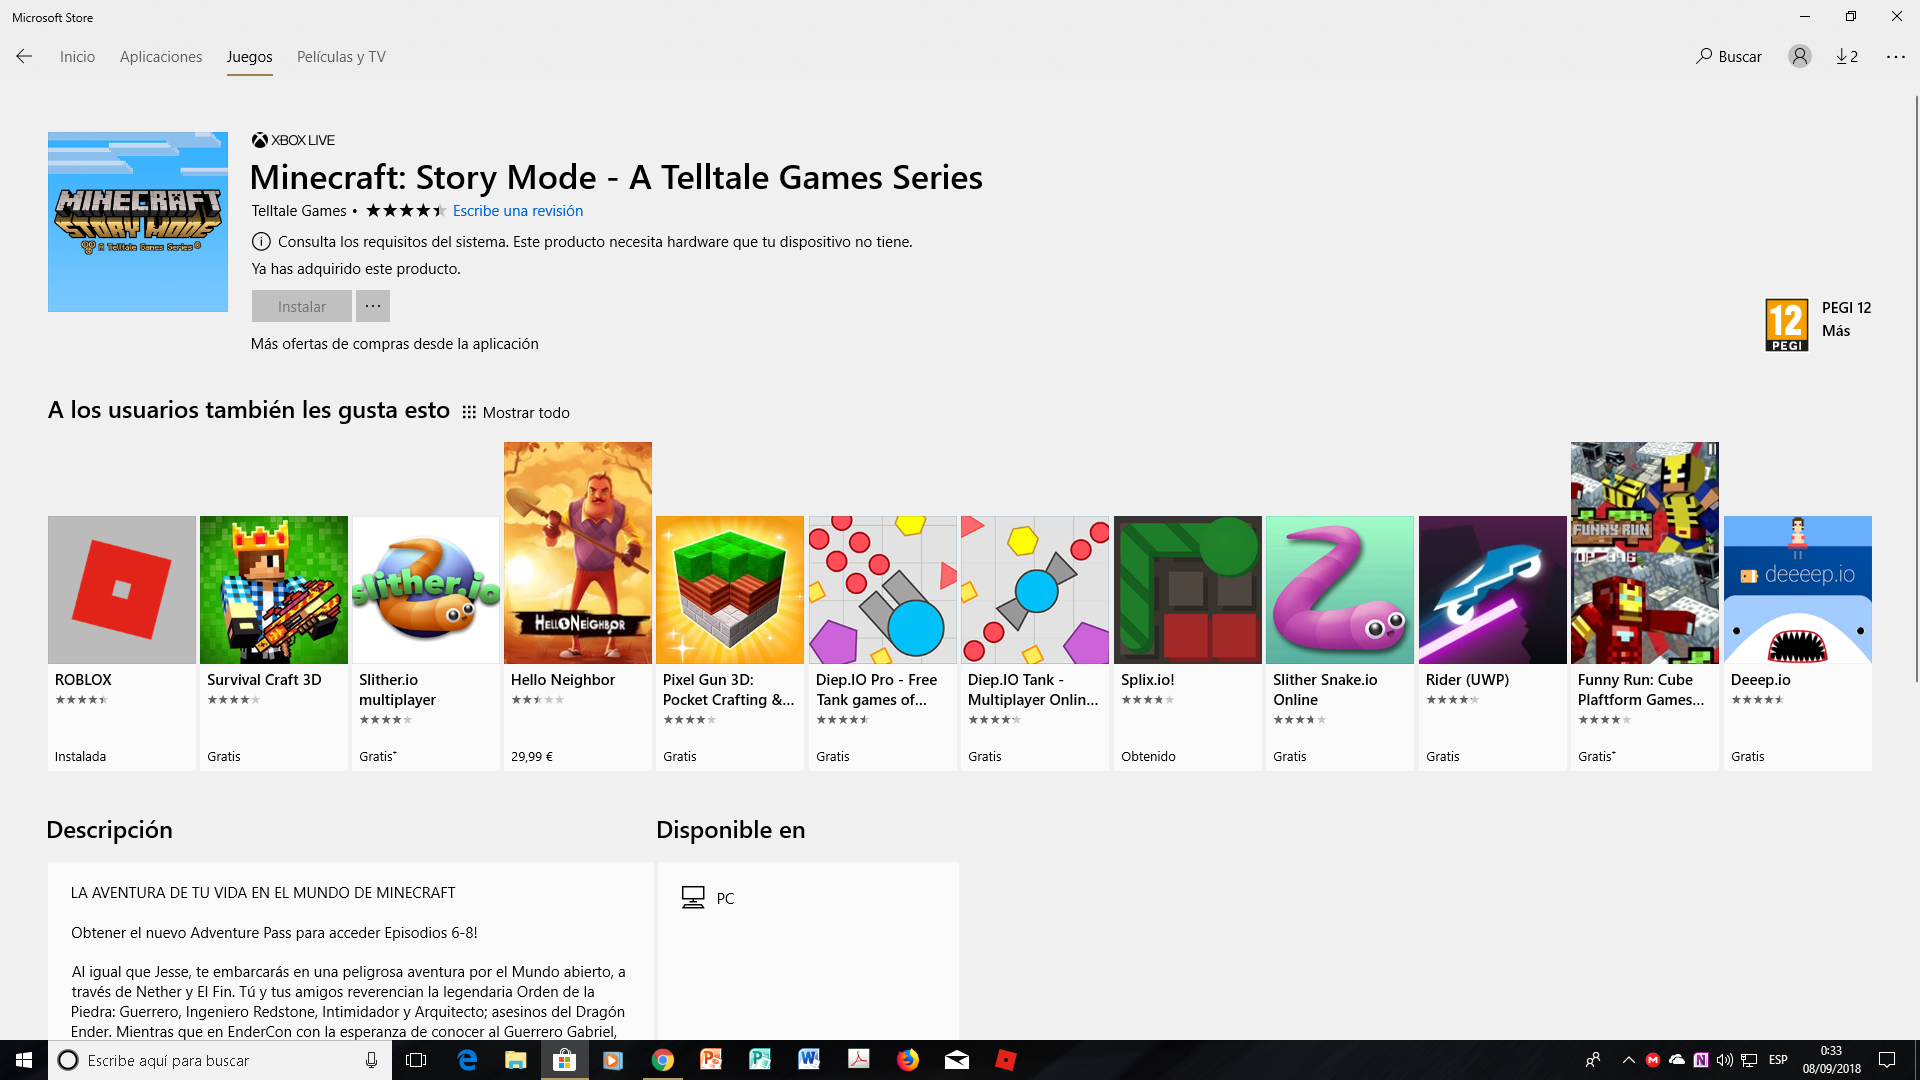Open the Windows Start menu
The height and width of the screenshot is (1080, 1920).
click(24, 1060)
